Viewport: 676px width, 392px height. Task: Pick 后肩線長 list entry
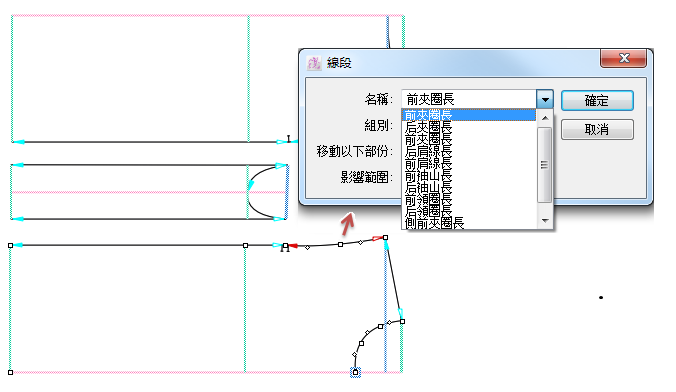469,151
